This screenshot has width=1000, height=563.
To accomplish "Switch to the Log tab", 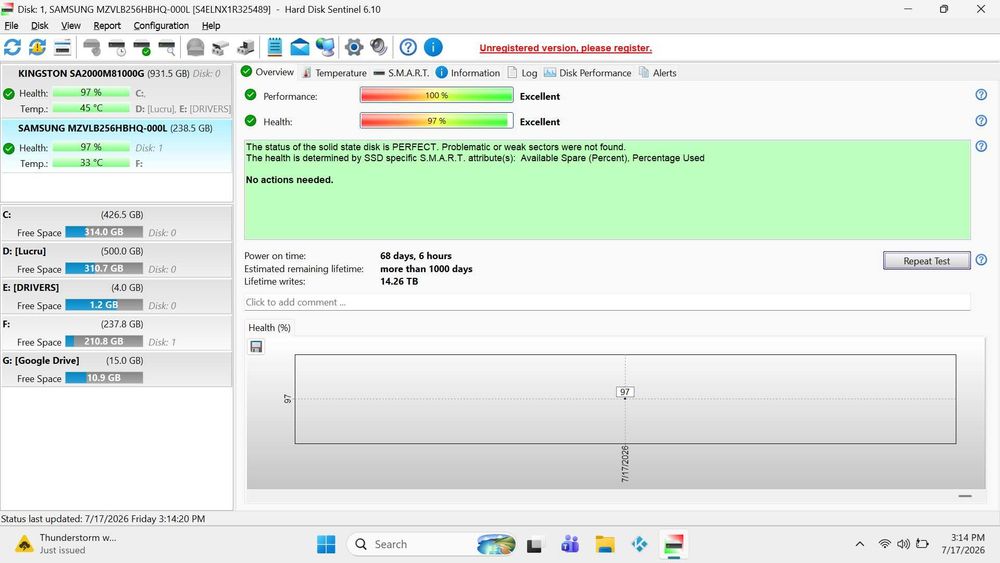I will (522, 73).
